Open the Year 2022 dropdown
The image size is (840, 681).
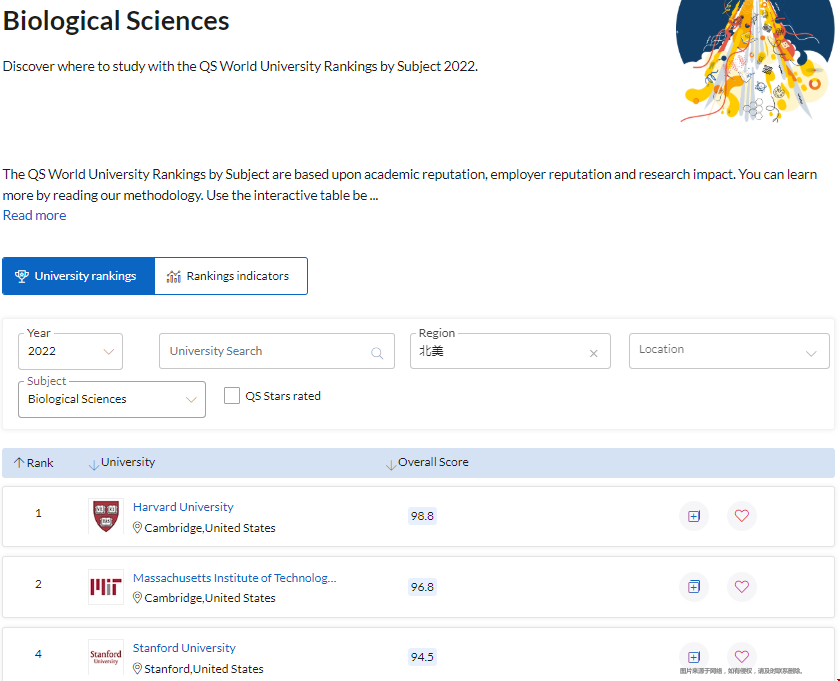(x=70, y=352)
